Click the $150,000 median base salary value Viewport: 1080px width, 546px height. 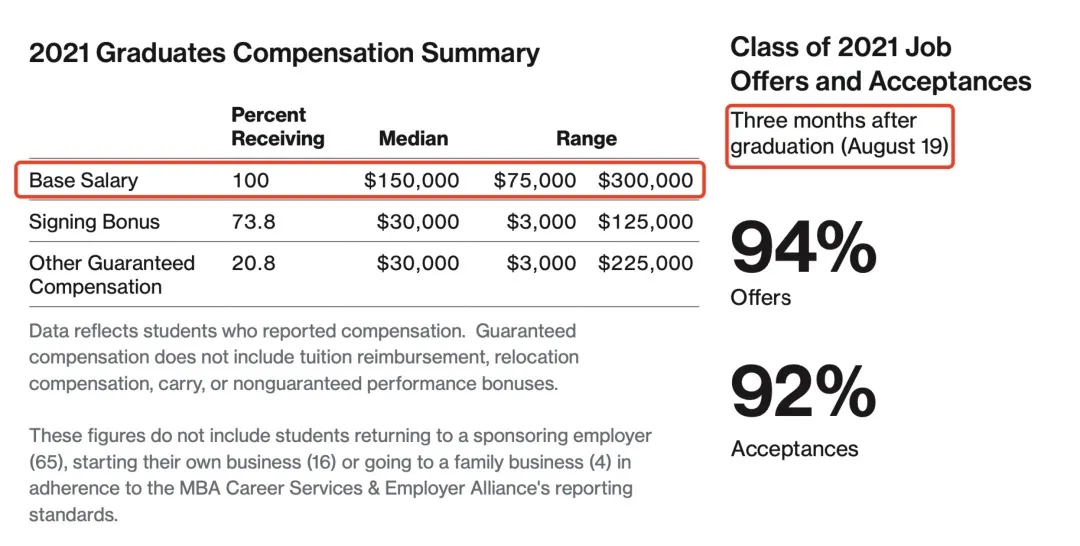click(x=411, y=181)
